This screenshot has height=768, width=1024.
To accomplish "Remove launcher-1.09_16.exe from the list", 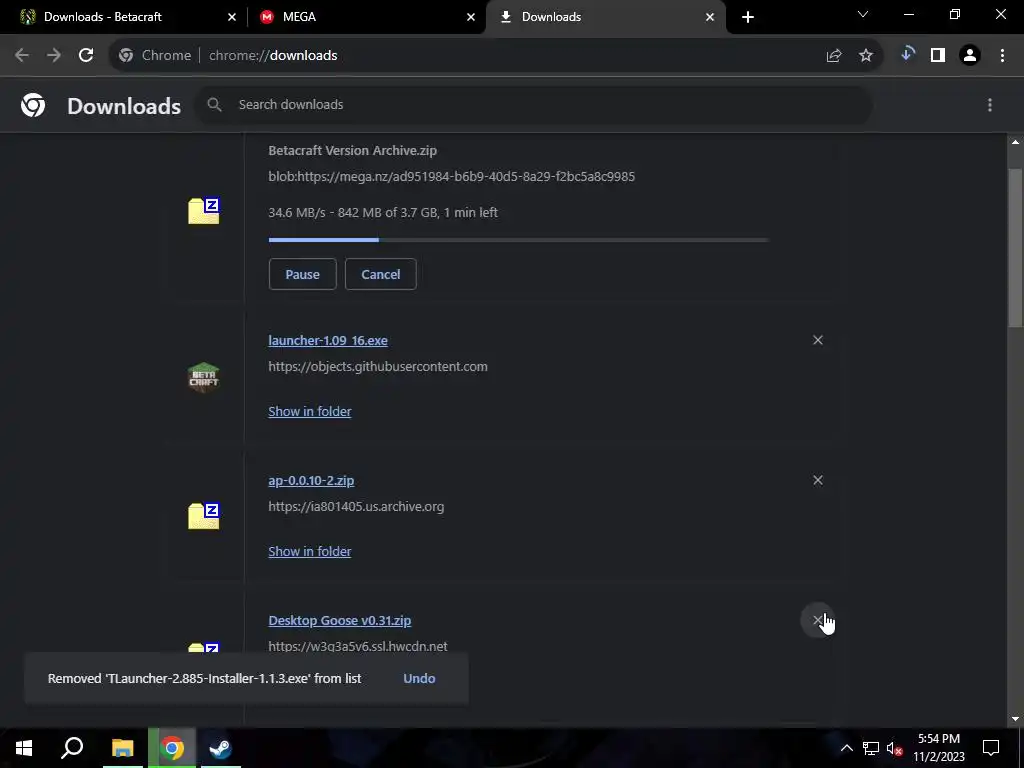I will [x=818, y=340].
